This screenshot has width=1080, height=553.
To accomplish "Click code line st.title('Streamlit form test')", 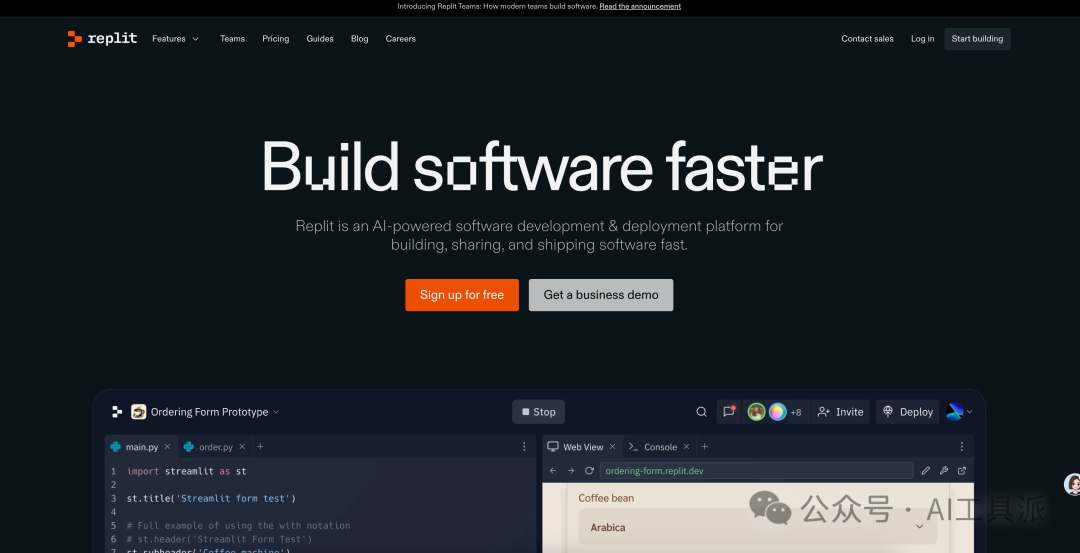I will (211, 498).
